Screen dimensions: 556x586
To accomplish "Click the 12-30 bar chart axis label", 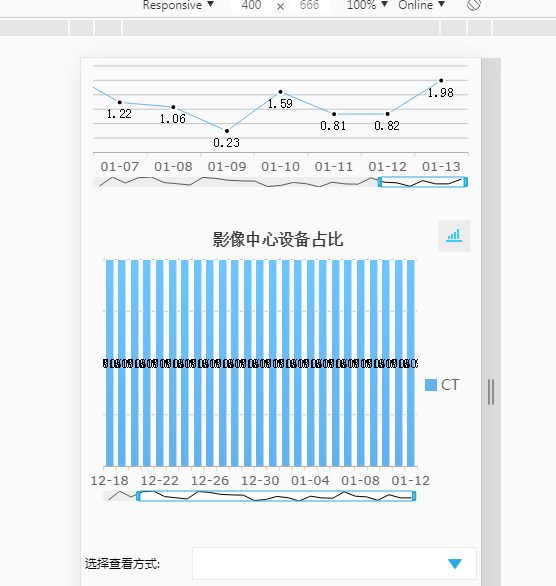I will point(260,481).
